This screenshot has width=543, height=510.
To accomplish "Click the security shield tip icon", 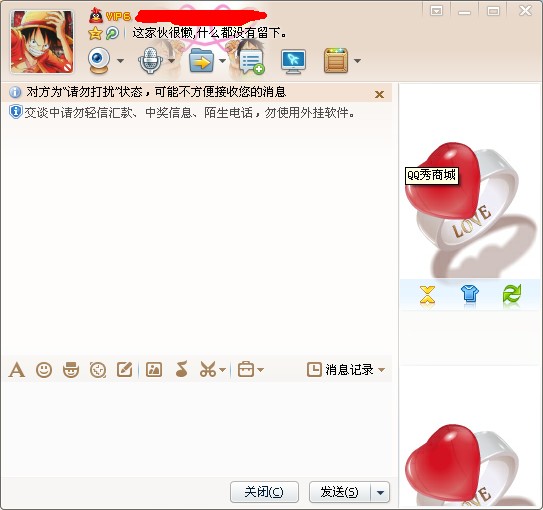I will click(16, 112).
